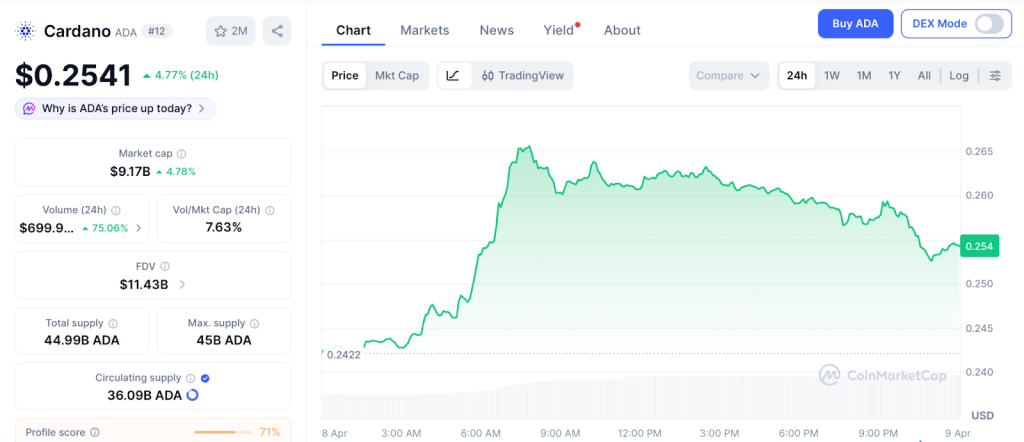
Task: Click the share icon next to watchlist star
Action: pyautogui.click(x=277, y=31)
